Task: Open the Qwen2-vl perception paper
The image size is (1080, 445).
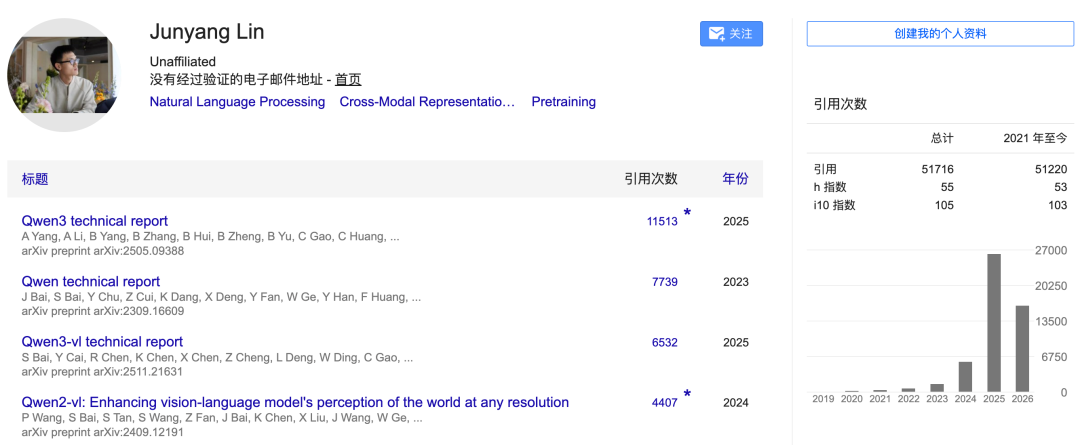Action: click(295, 402)
